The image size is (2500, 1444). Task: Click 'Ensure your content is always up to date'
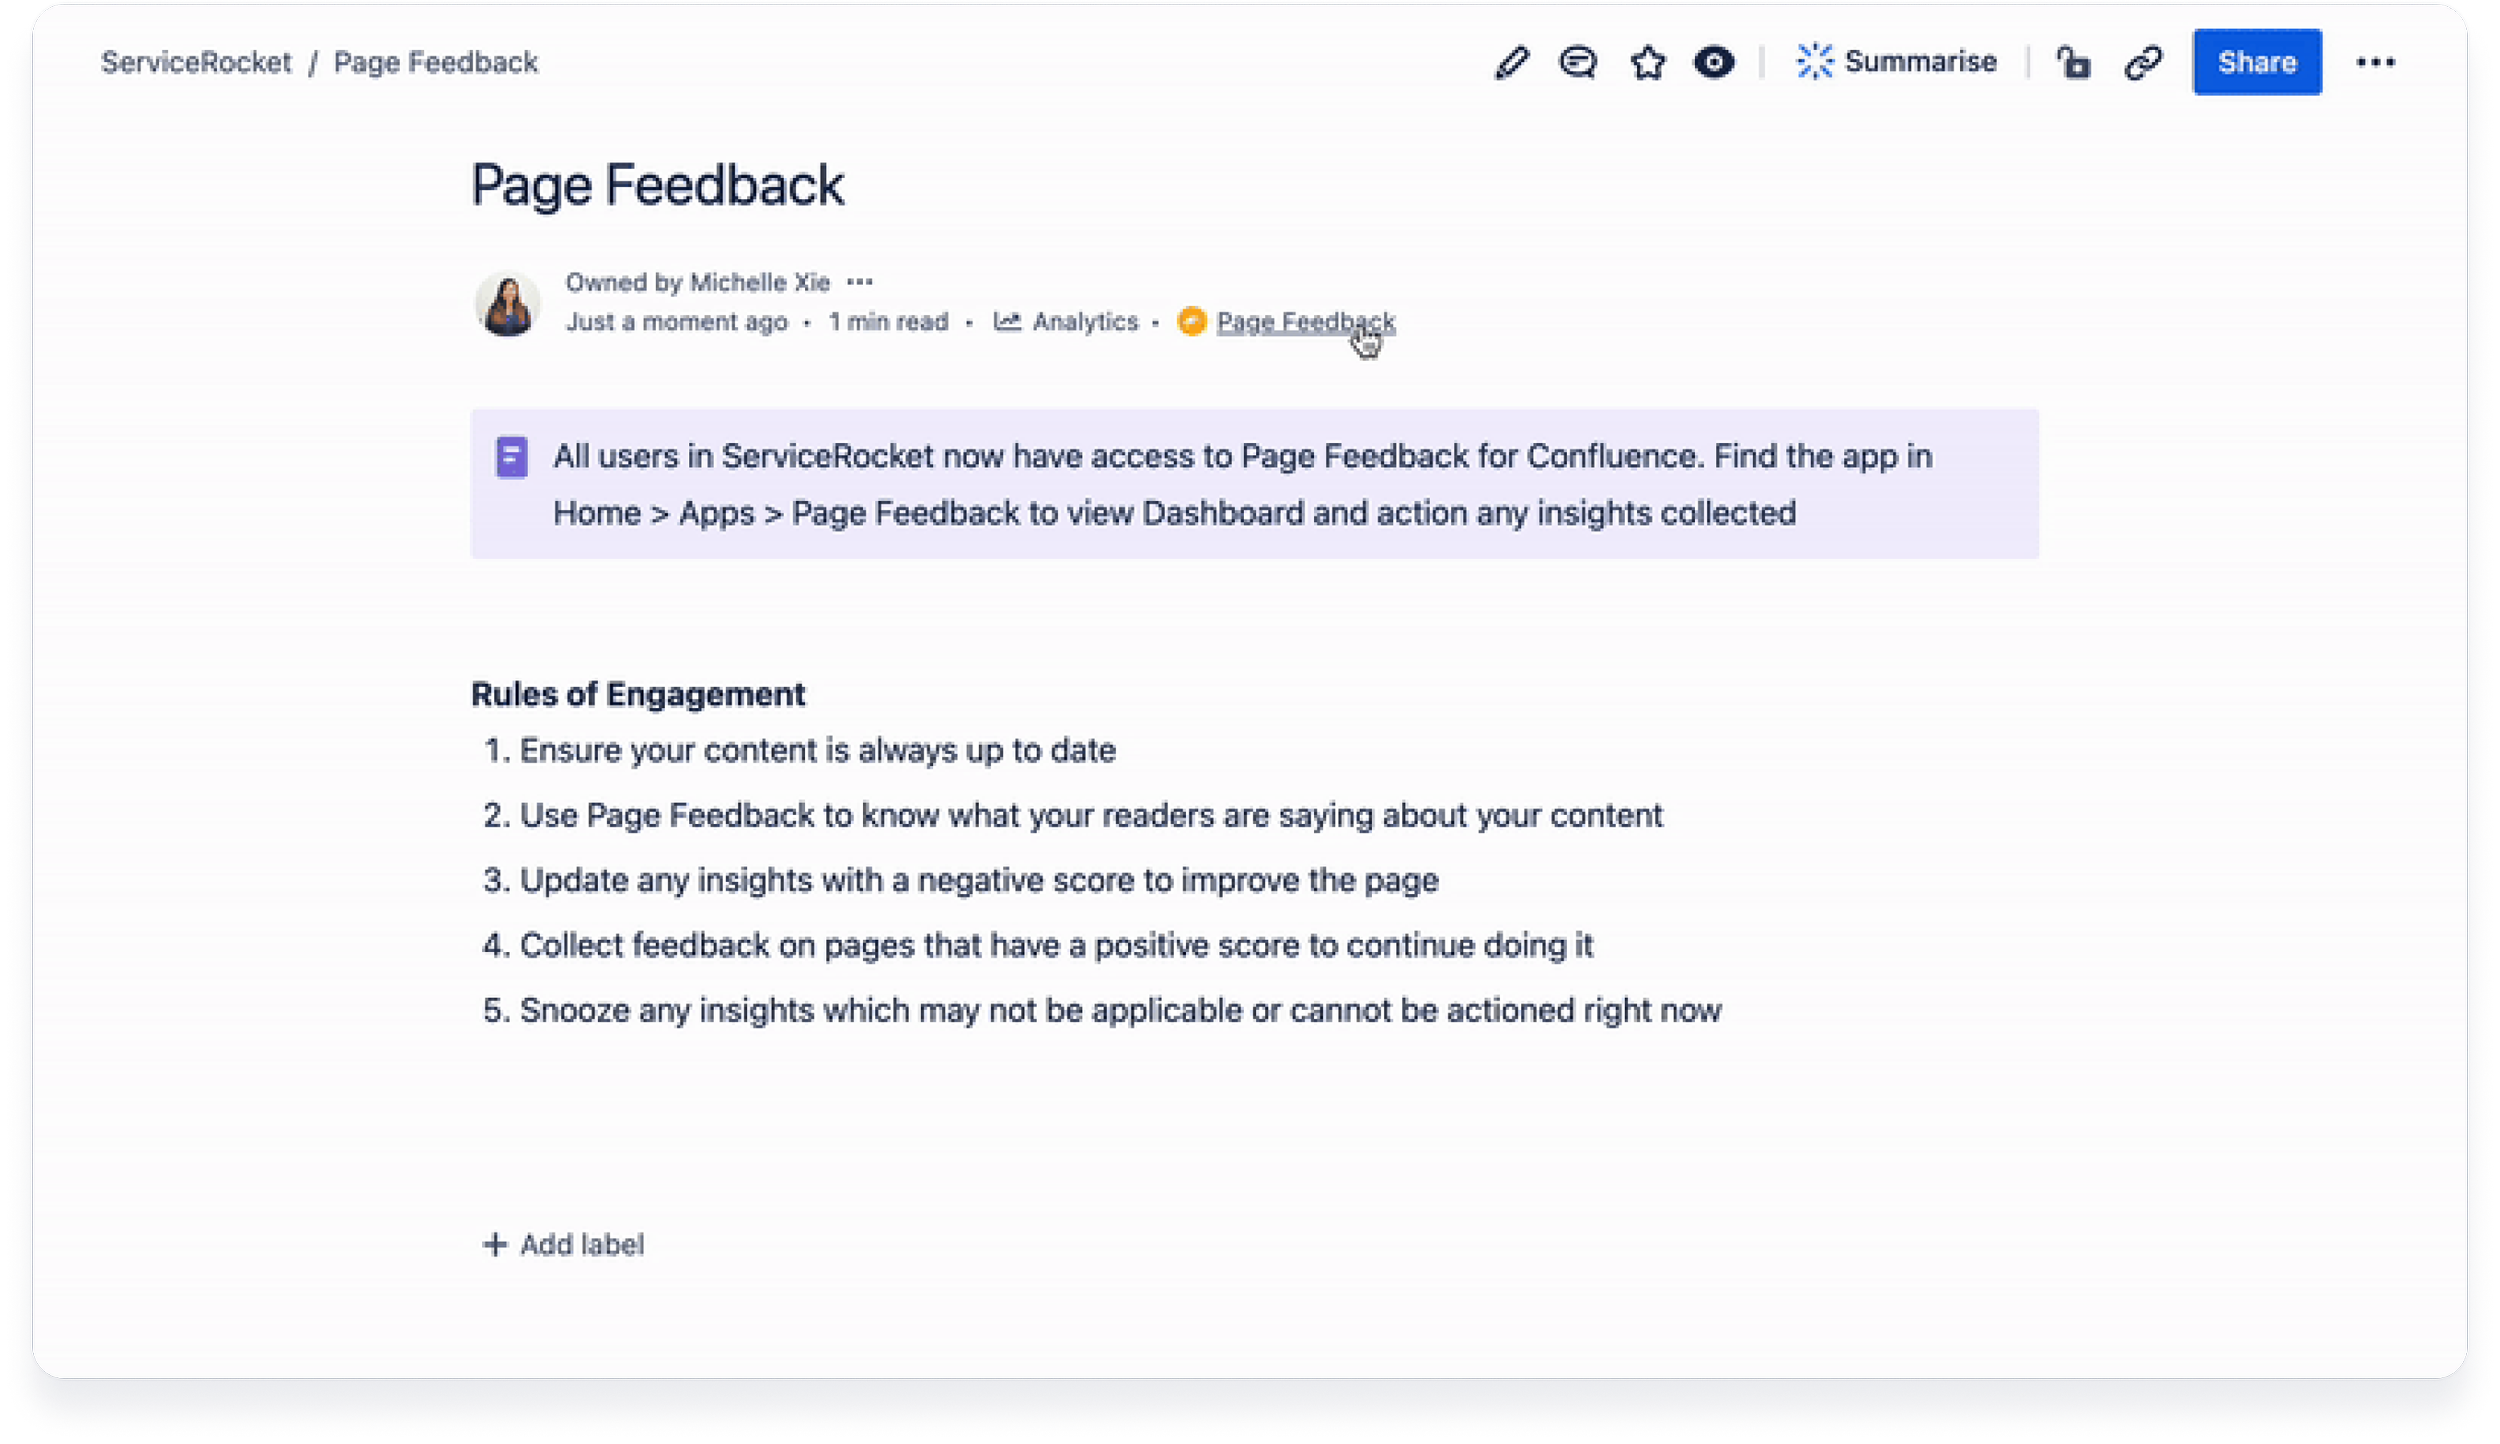pyautogui.click(x=817, y=750)
